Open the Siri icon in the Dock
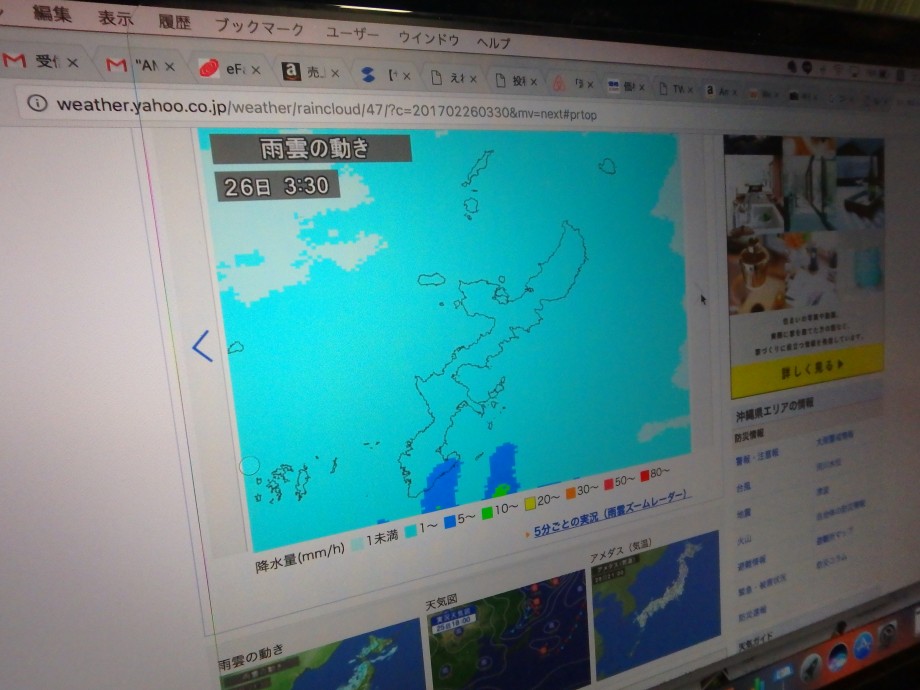The height and width of the screenshot is (690, 920). 838,657
